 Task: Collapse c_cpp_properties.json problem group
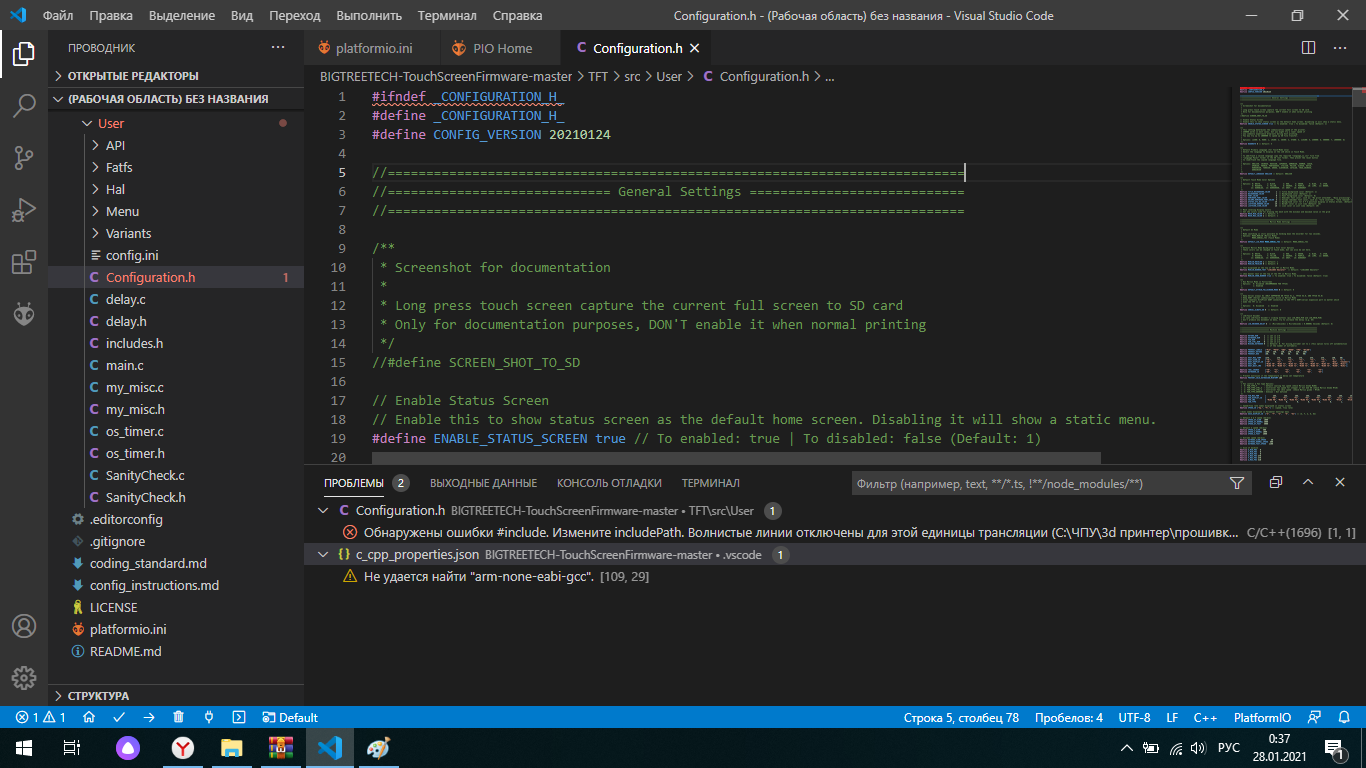(x=322, y=554)
